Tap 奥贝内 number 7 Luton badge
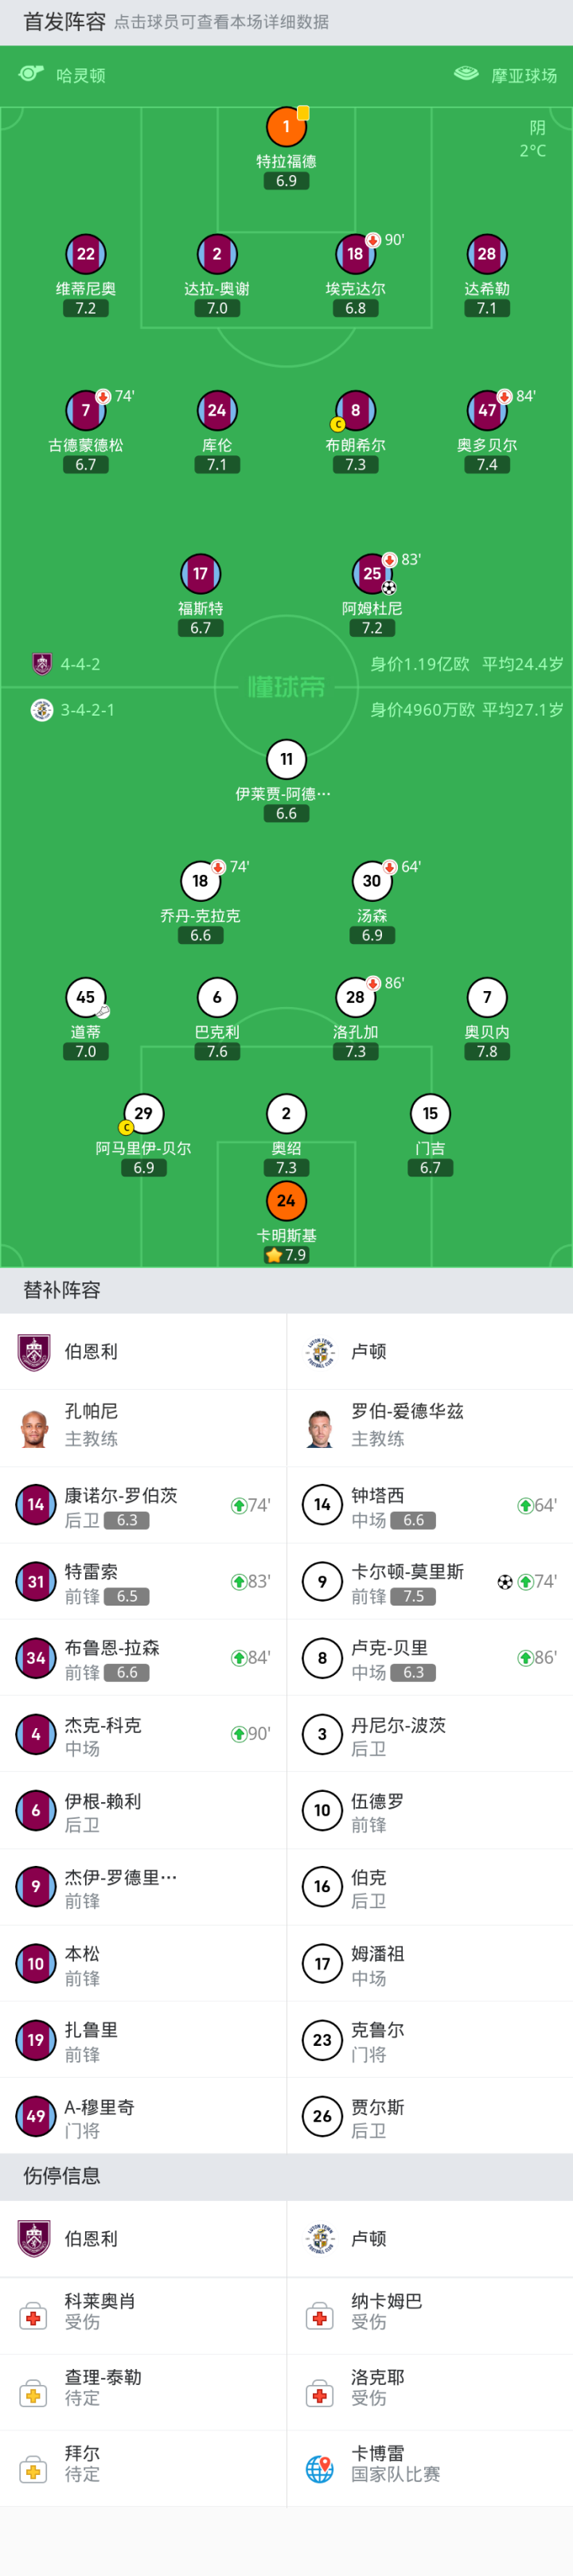 click(x=487, y=997)
